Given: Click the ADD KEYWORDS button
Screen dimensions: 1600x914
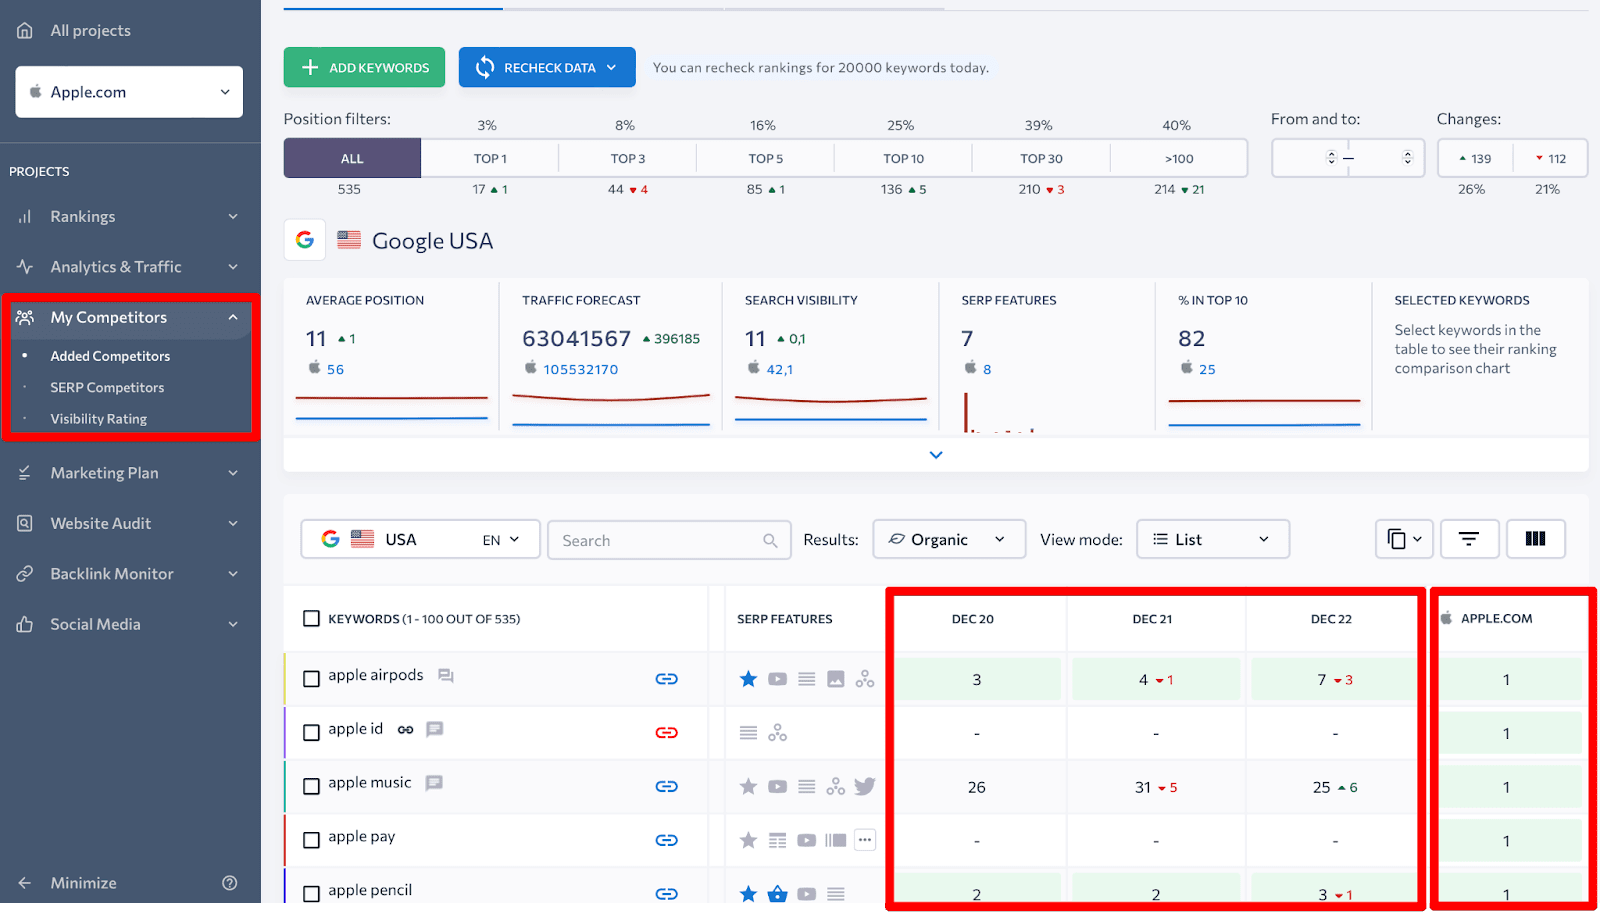Looking at the screenshot, I should click(x=364, y=67).
